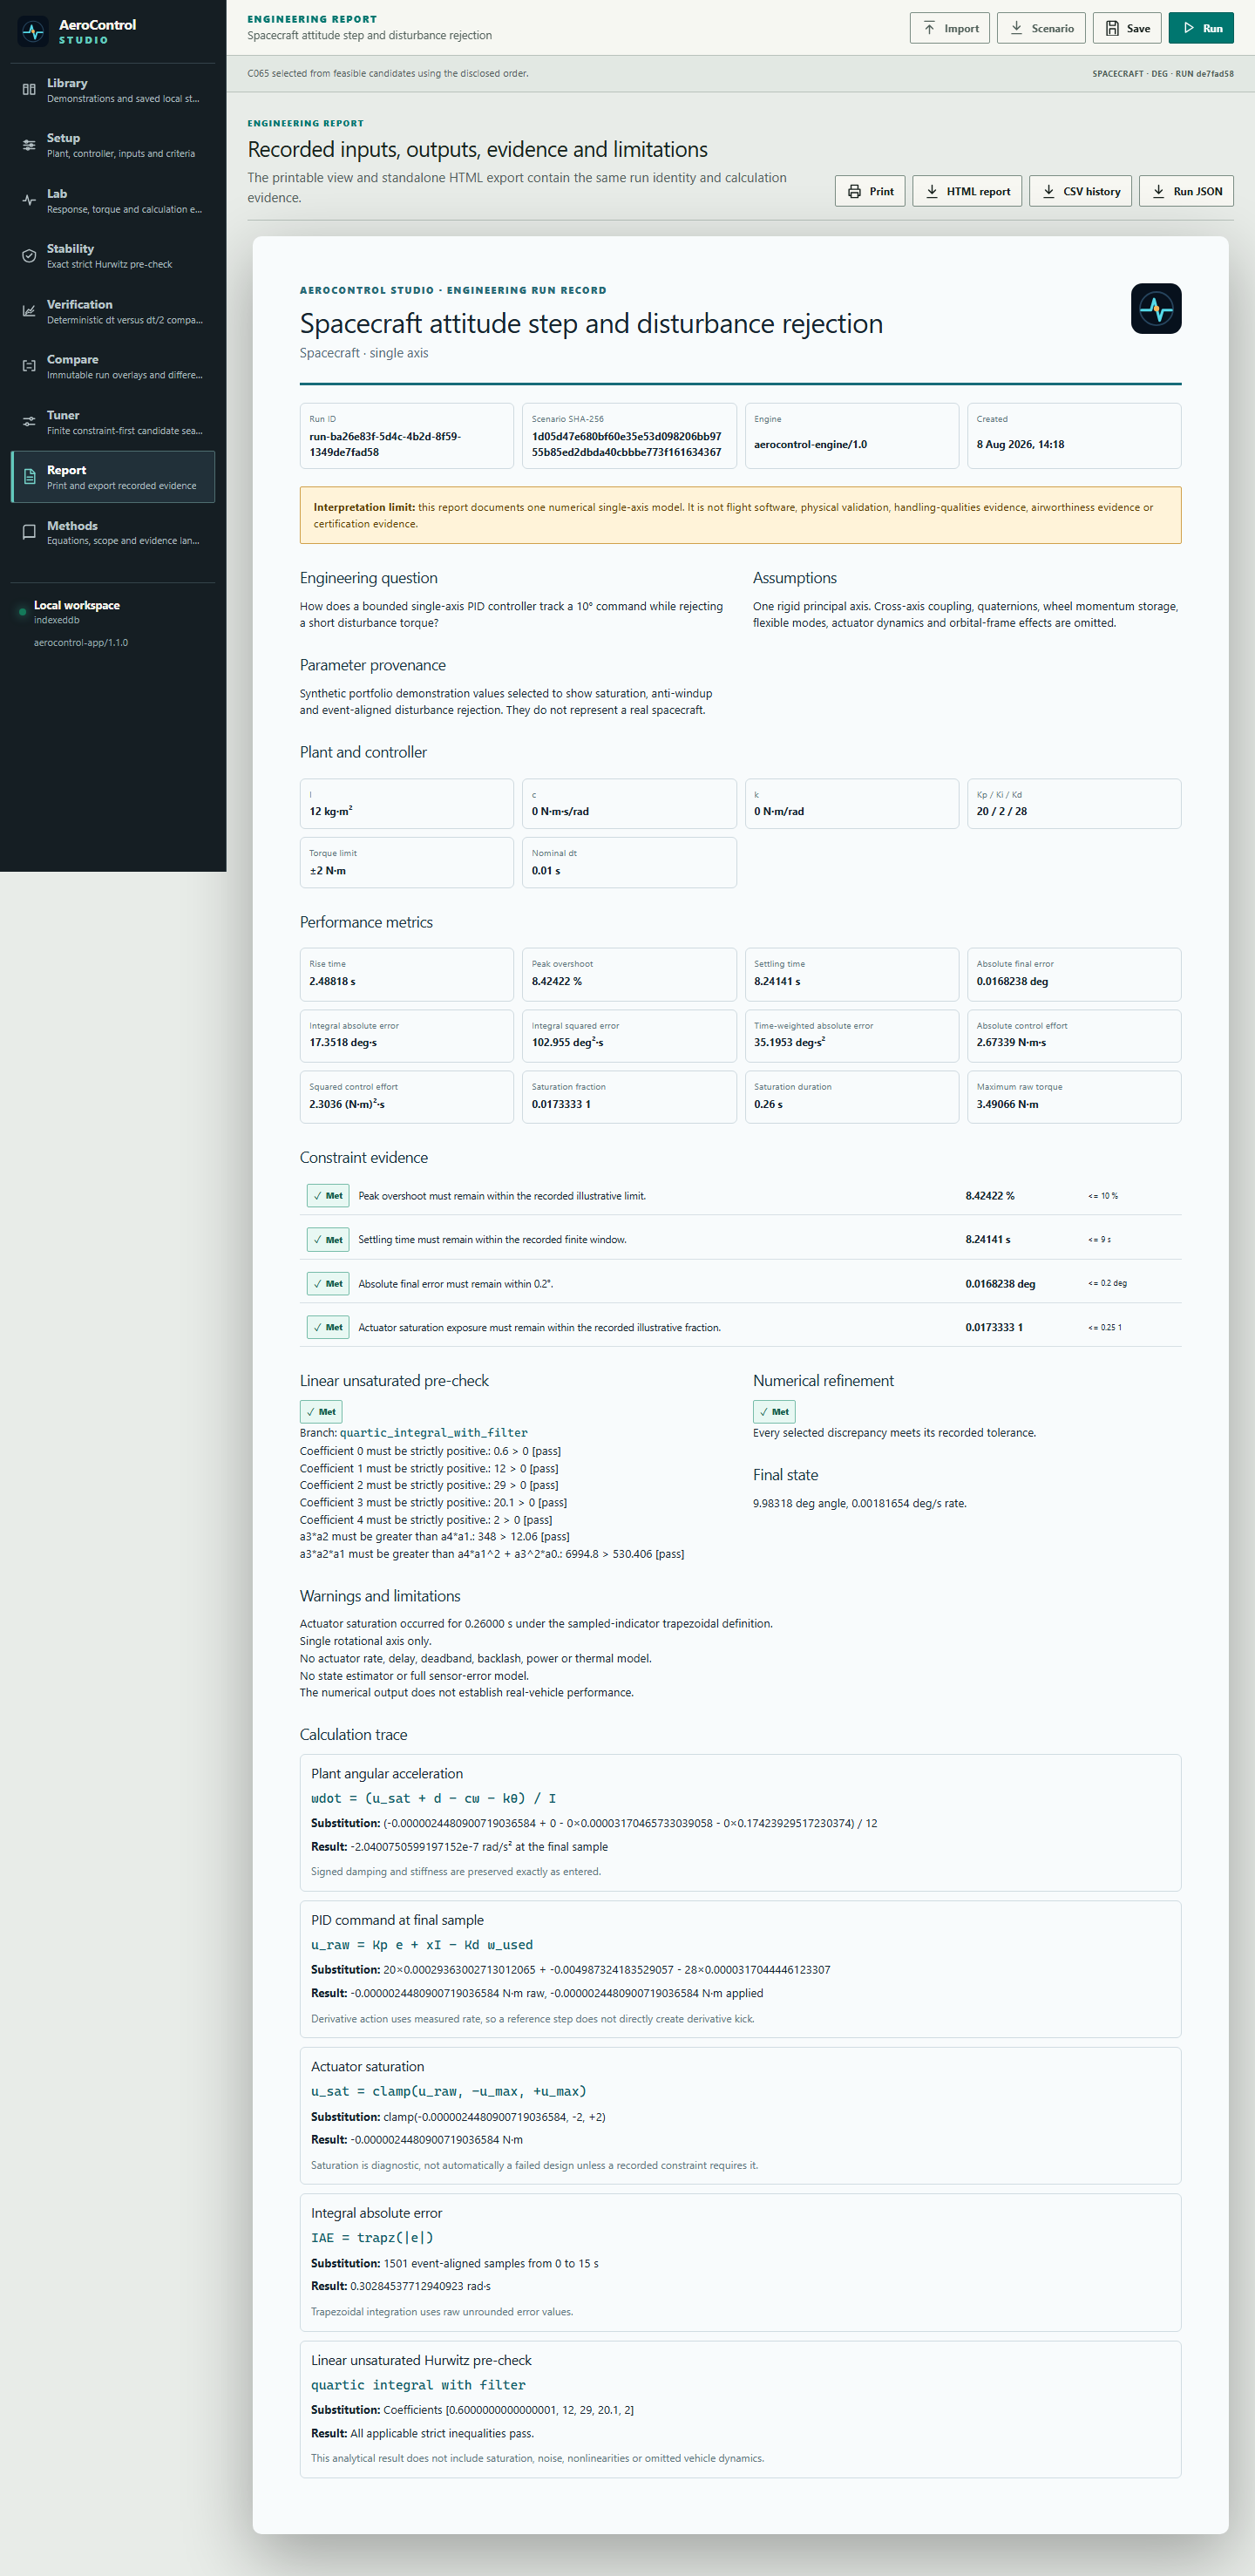This screenshot has height=2576, width=1255.
Task: Click the engine version aerocontrol-engine/1.0
Action: 810,444
